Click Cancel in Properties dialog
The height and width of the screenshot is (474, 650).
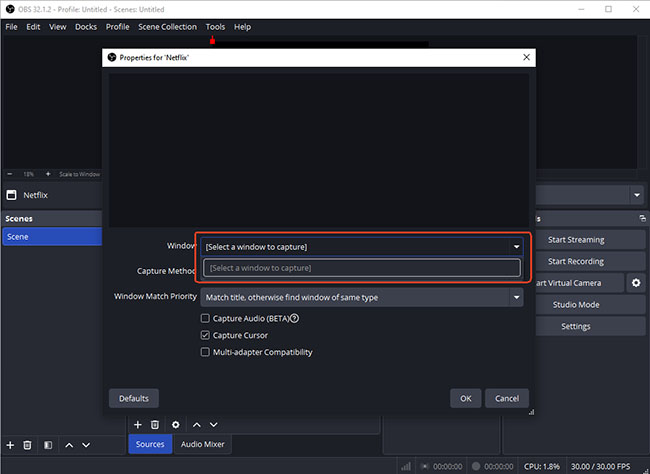point(507,398)
